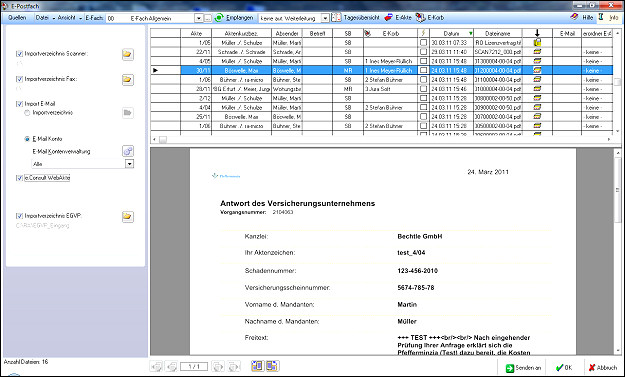Open the Alle account dropdown

pos(129,164)
